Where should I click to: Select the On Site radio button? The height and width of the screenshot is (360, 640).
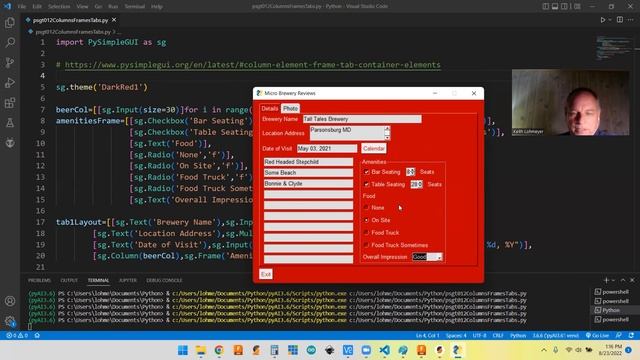(x=367, y=220)
